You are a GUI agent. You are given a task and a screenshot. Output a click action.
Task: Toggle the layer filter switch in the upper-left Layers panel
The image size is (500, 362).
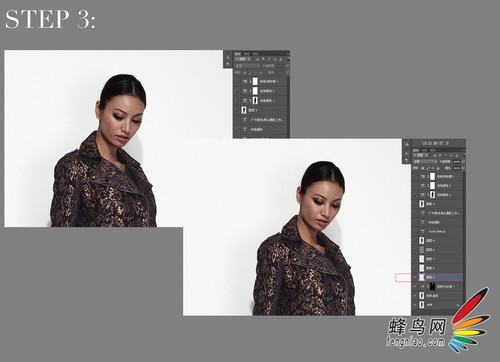click(x=288, y=59)
